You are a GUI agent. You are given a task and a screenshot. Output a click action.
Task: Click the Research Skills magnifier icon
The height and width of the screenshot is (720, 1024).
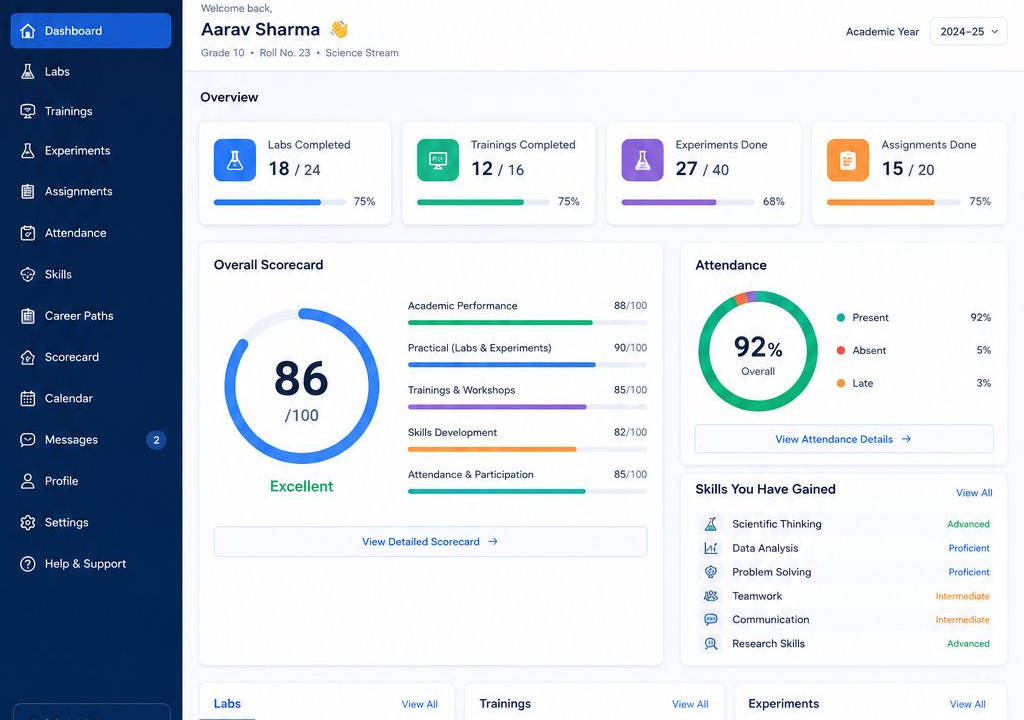pos(711,644)
